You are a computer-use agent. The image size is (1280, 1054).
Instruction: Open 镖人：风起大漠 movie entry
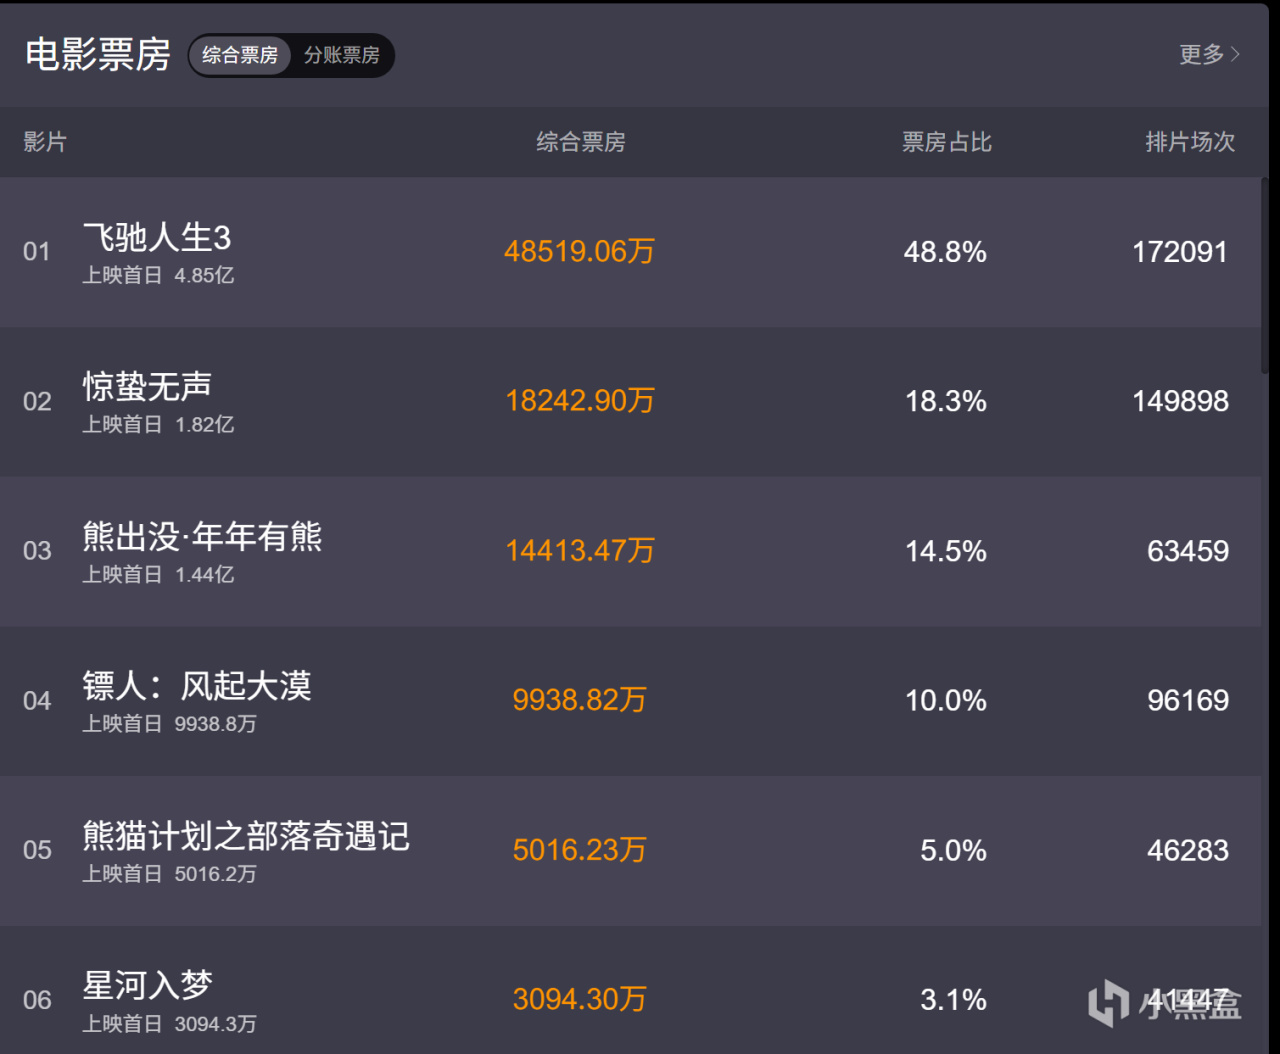pos(197,686)
